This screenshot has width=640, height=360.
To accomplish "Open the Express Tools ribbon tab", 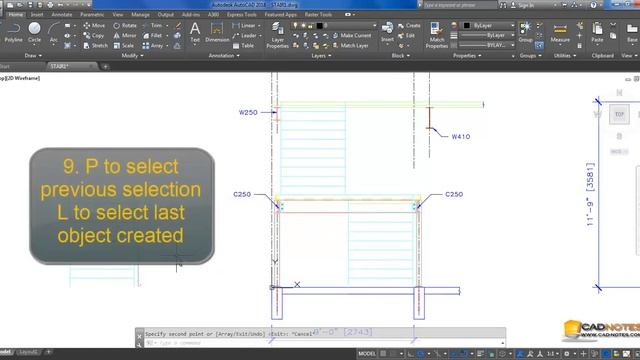I will click(x=242, y=14).
